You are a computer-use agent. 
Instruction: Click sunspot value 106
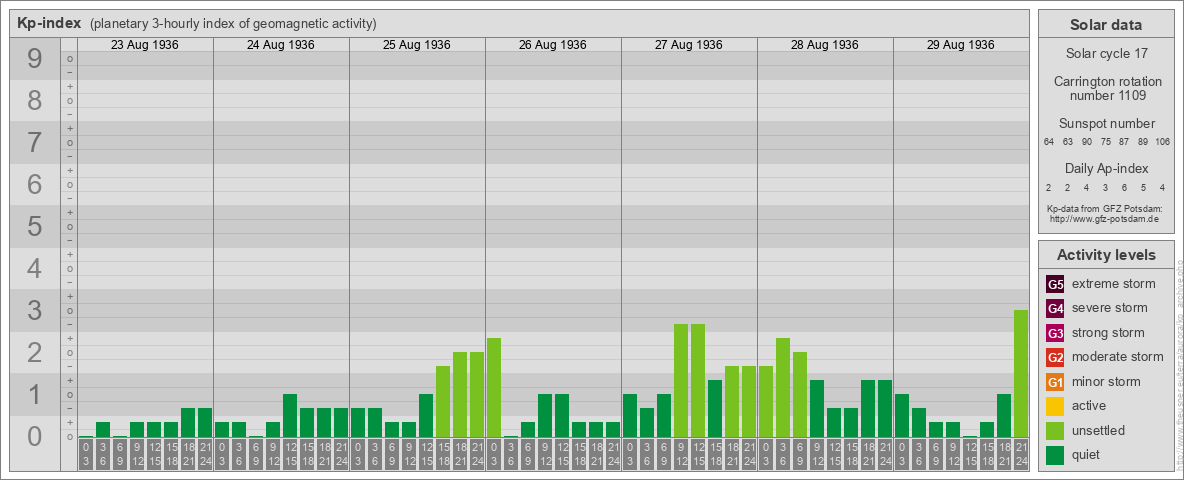click(x=1163, y=142)
